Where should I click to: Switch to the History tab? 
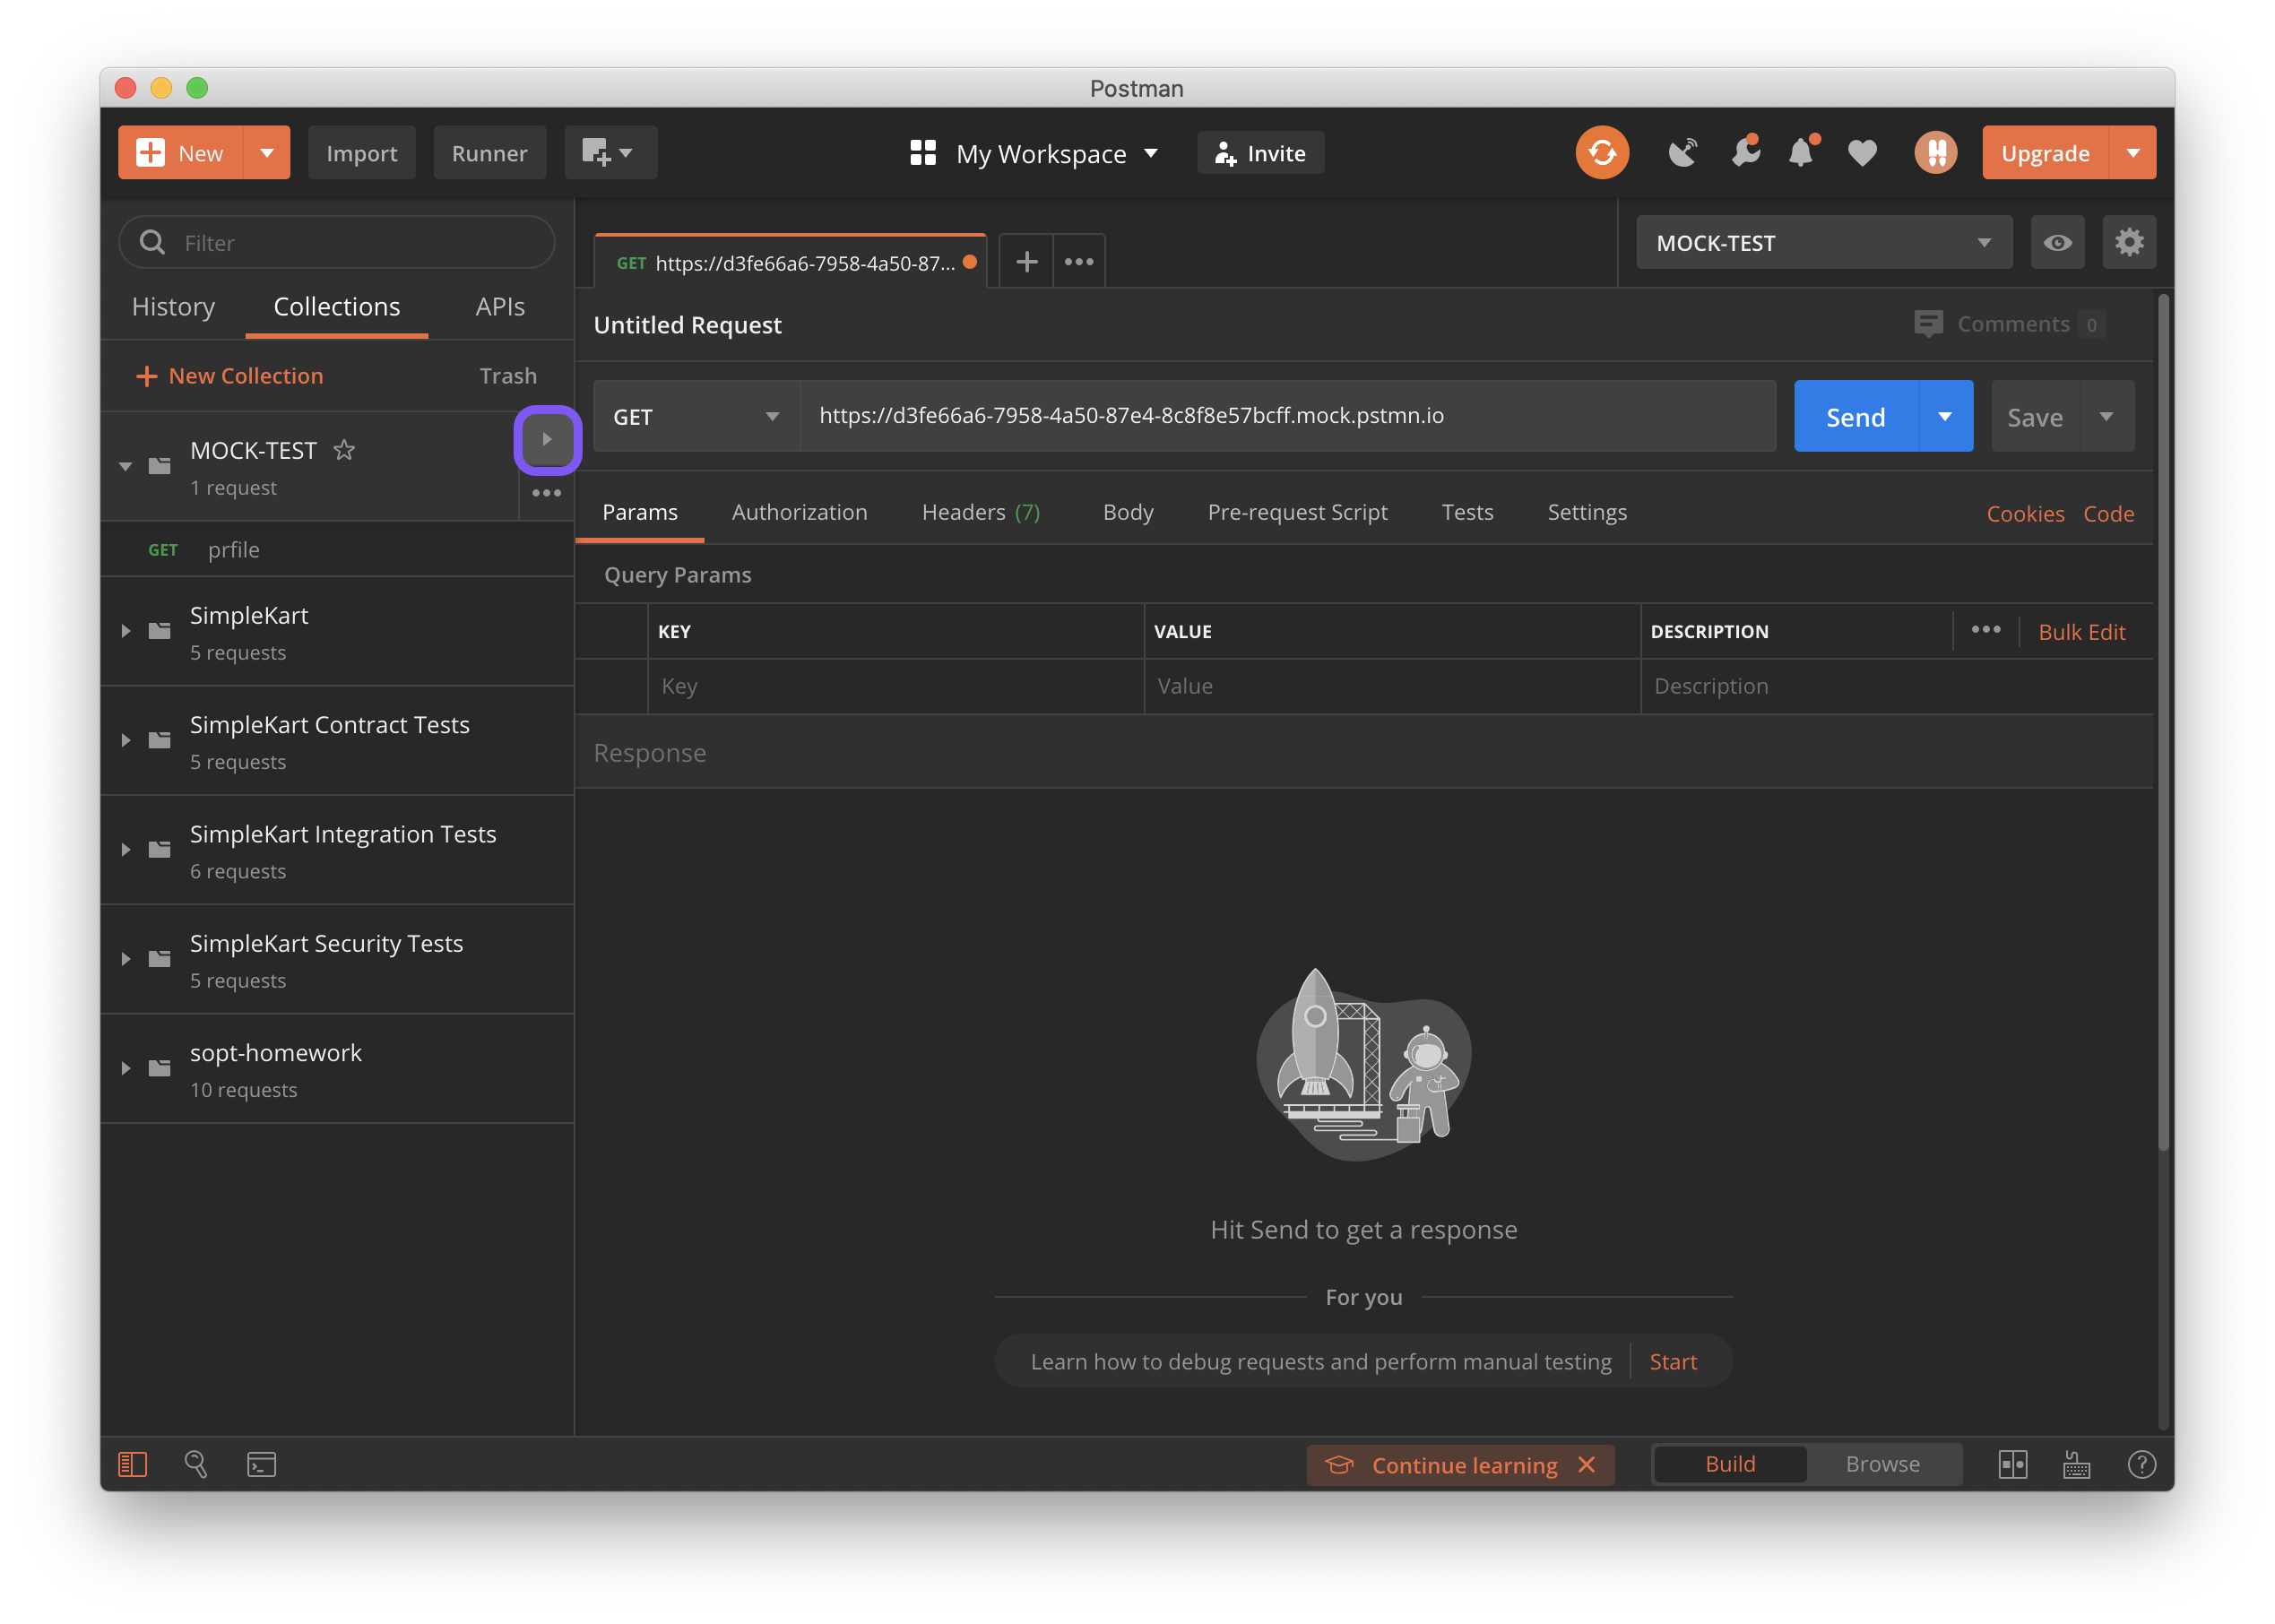pos(173,307)
